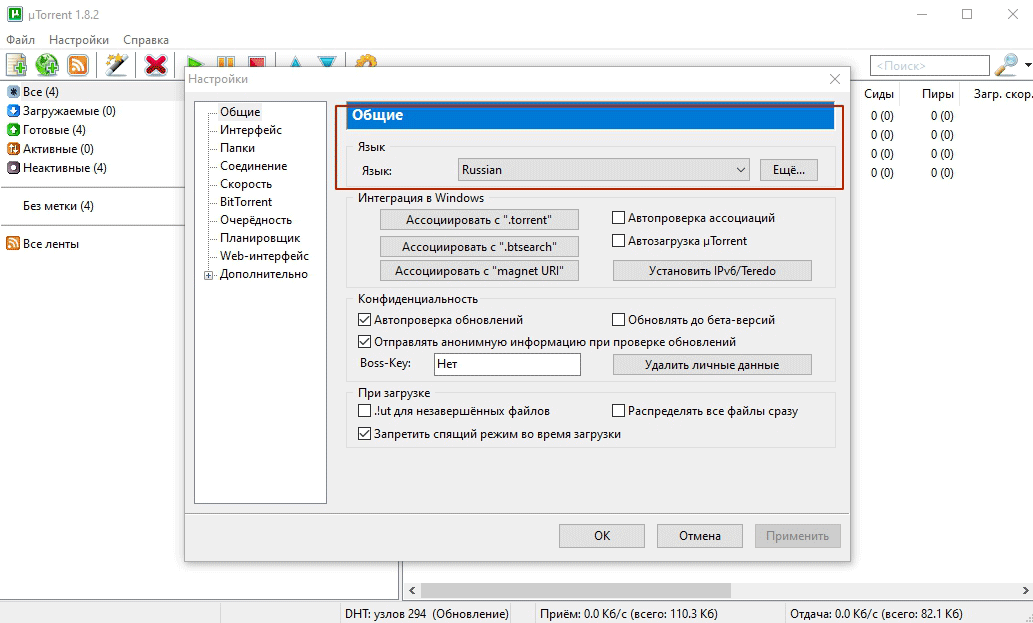Select 'Интерфейс' in settings tree
Screen dimensions: 1033x623
point(250,130)
